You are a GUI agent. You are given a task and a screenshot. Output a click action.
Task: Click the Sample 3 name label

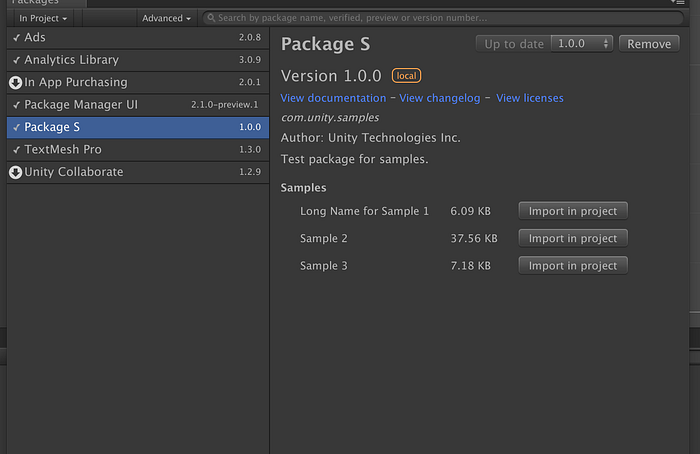tap(324, 266)
